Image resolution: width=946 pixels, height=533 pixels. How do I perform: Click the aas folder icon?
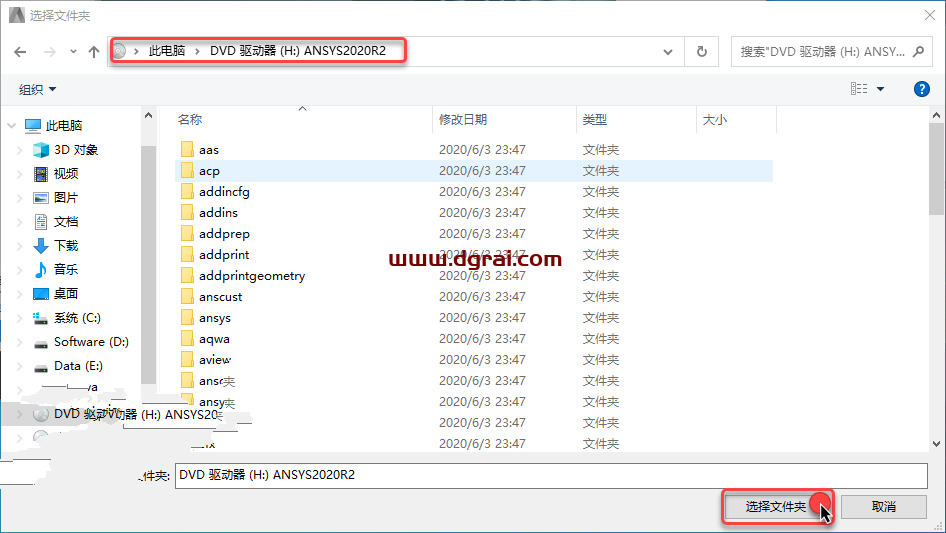pos(187,149)
